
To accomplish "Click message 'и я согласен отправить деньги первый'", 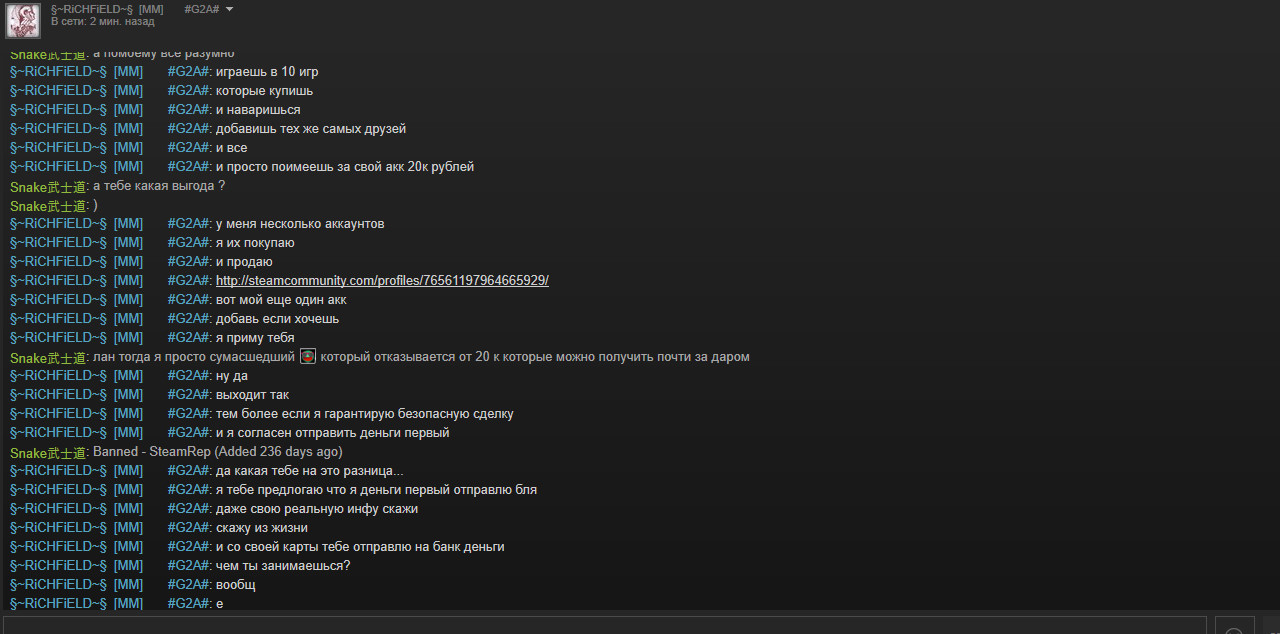I will point(333,433).
